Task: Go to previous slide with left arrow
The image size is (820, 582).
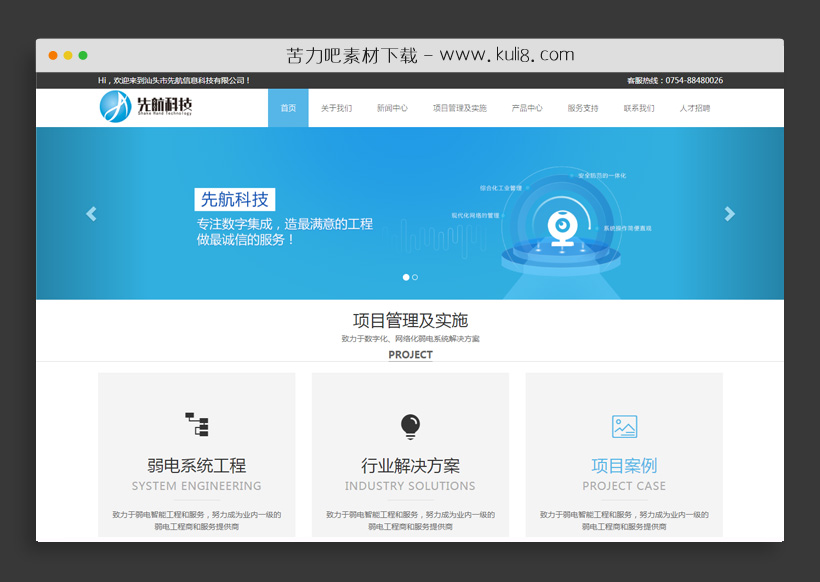Action: (91, 213)
